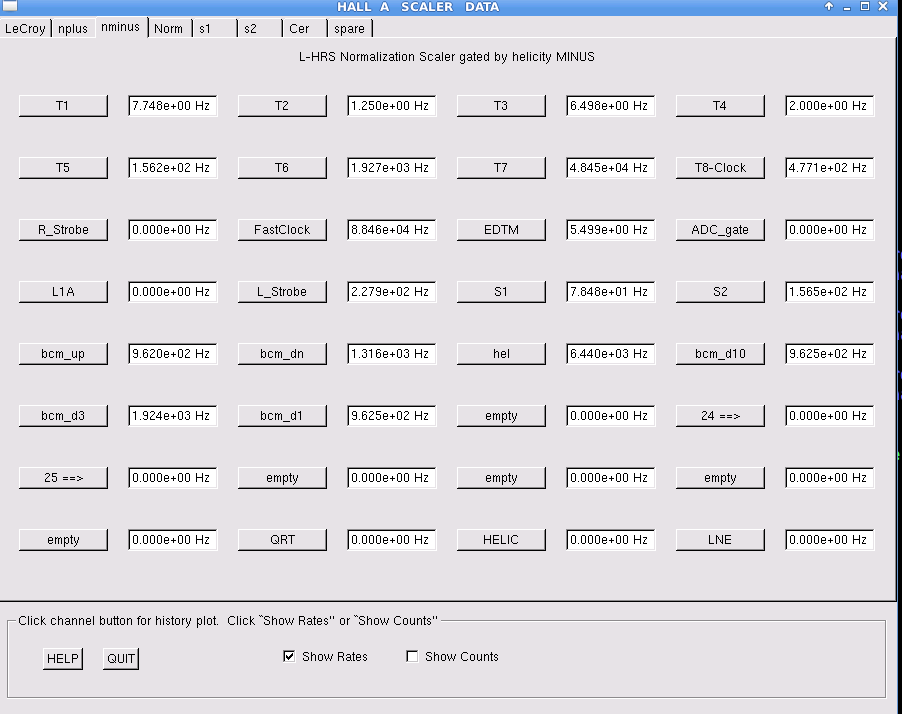Click the HELIC channel button
The width and height of the screenshot is (902, 714).
501,541
